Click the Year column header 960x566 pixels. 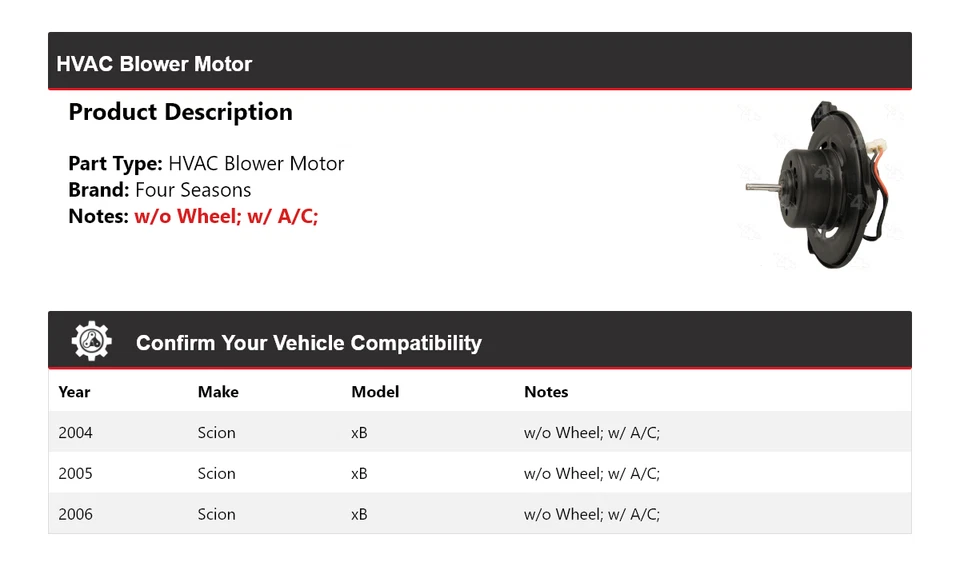74,392
